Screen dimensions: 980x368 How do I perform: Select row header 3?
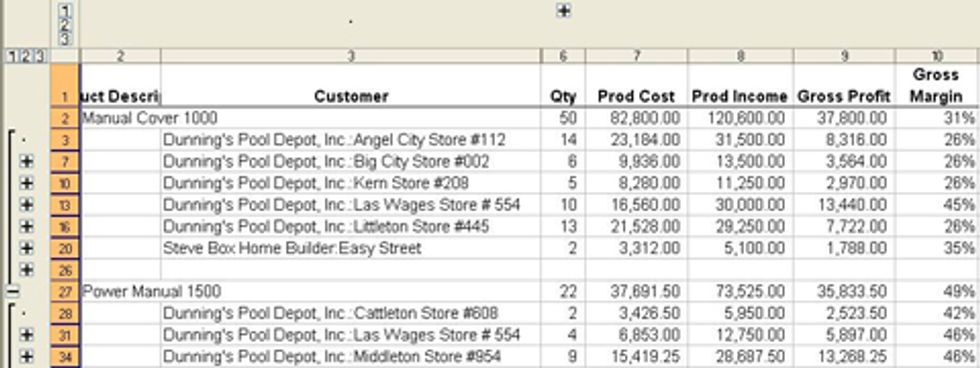65,140
